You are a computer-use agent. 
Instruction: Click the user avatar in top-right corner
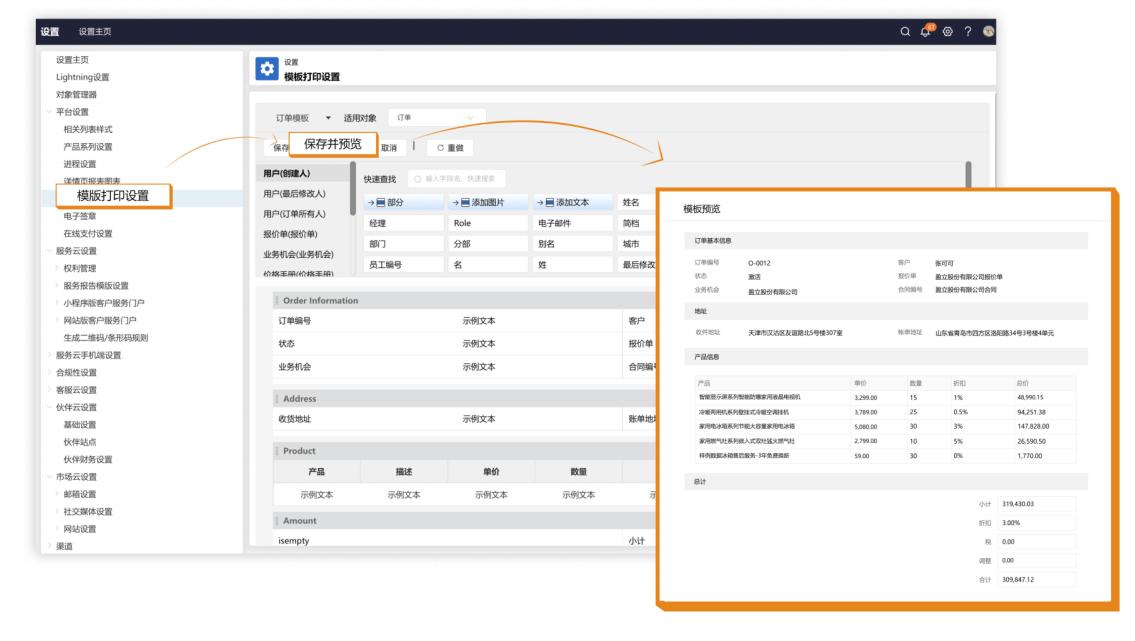click(x=989, y=31)
